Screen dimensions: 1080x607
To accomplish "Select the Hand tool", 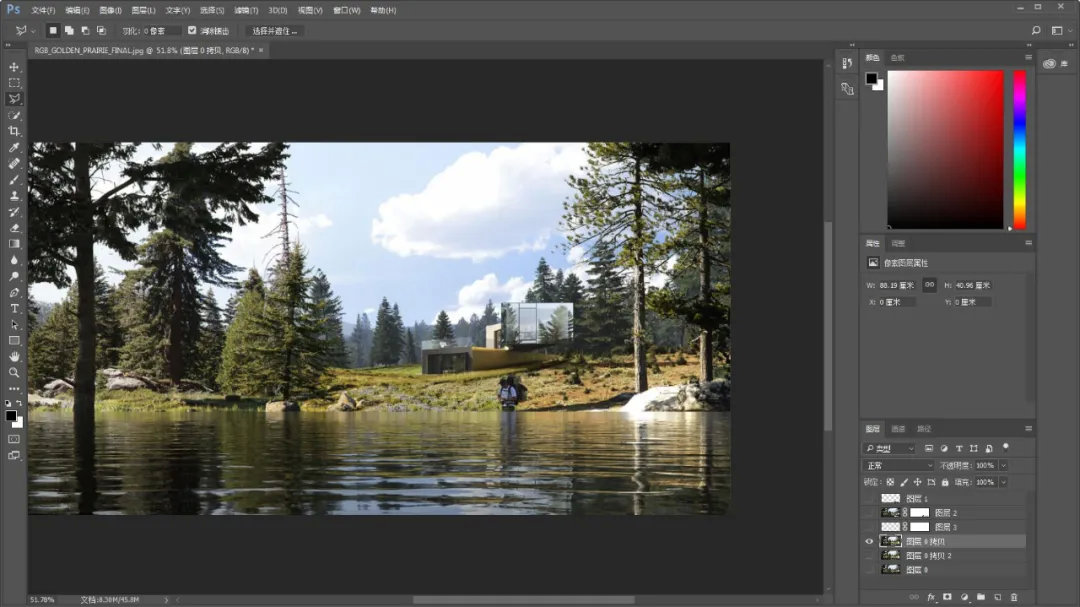I will click(x=14, y=356).
